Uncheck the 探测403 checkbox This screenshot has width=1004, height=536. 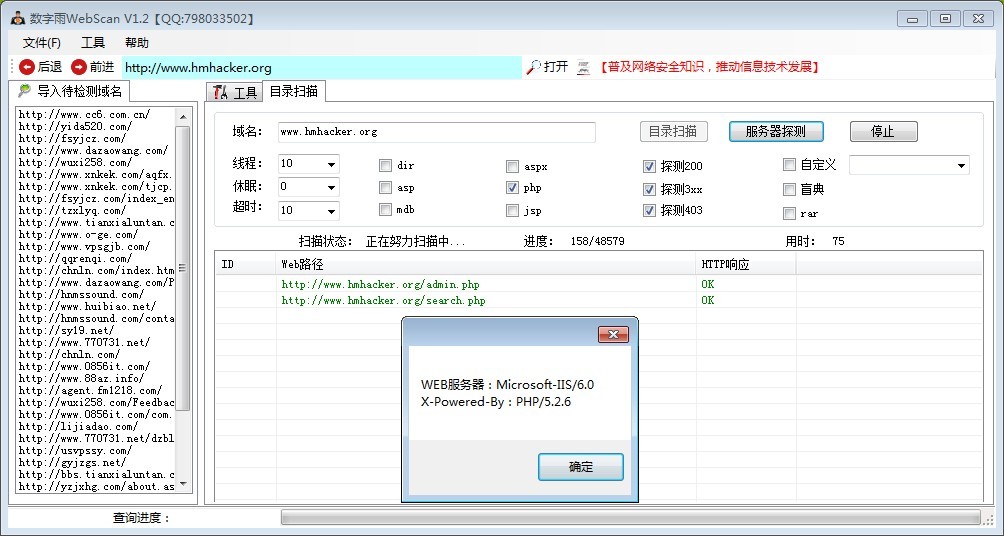click(x=649, y=210)
